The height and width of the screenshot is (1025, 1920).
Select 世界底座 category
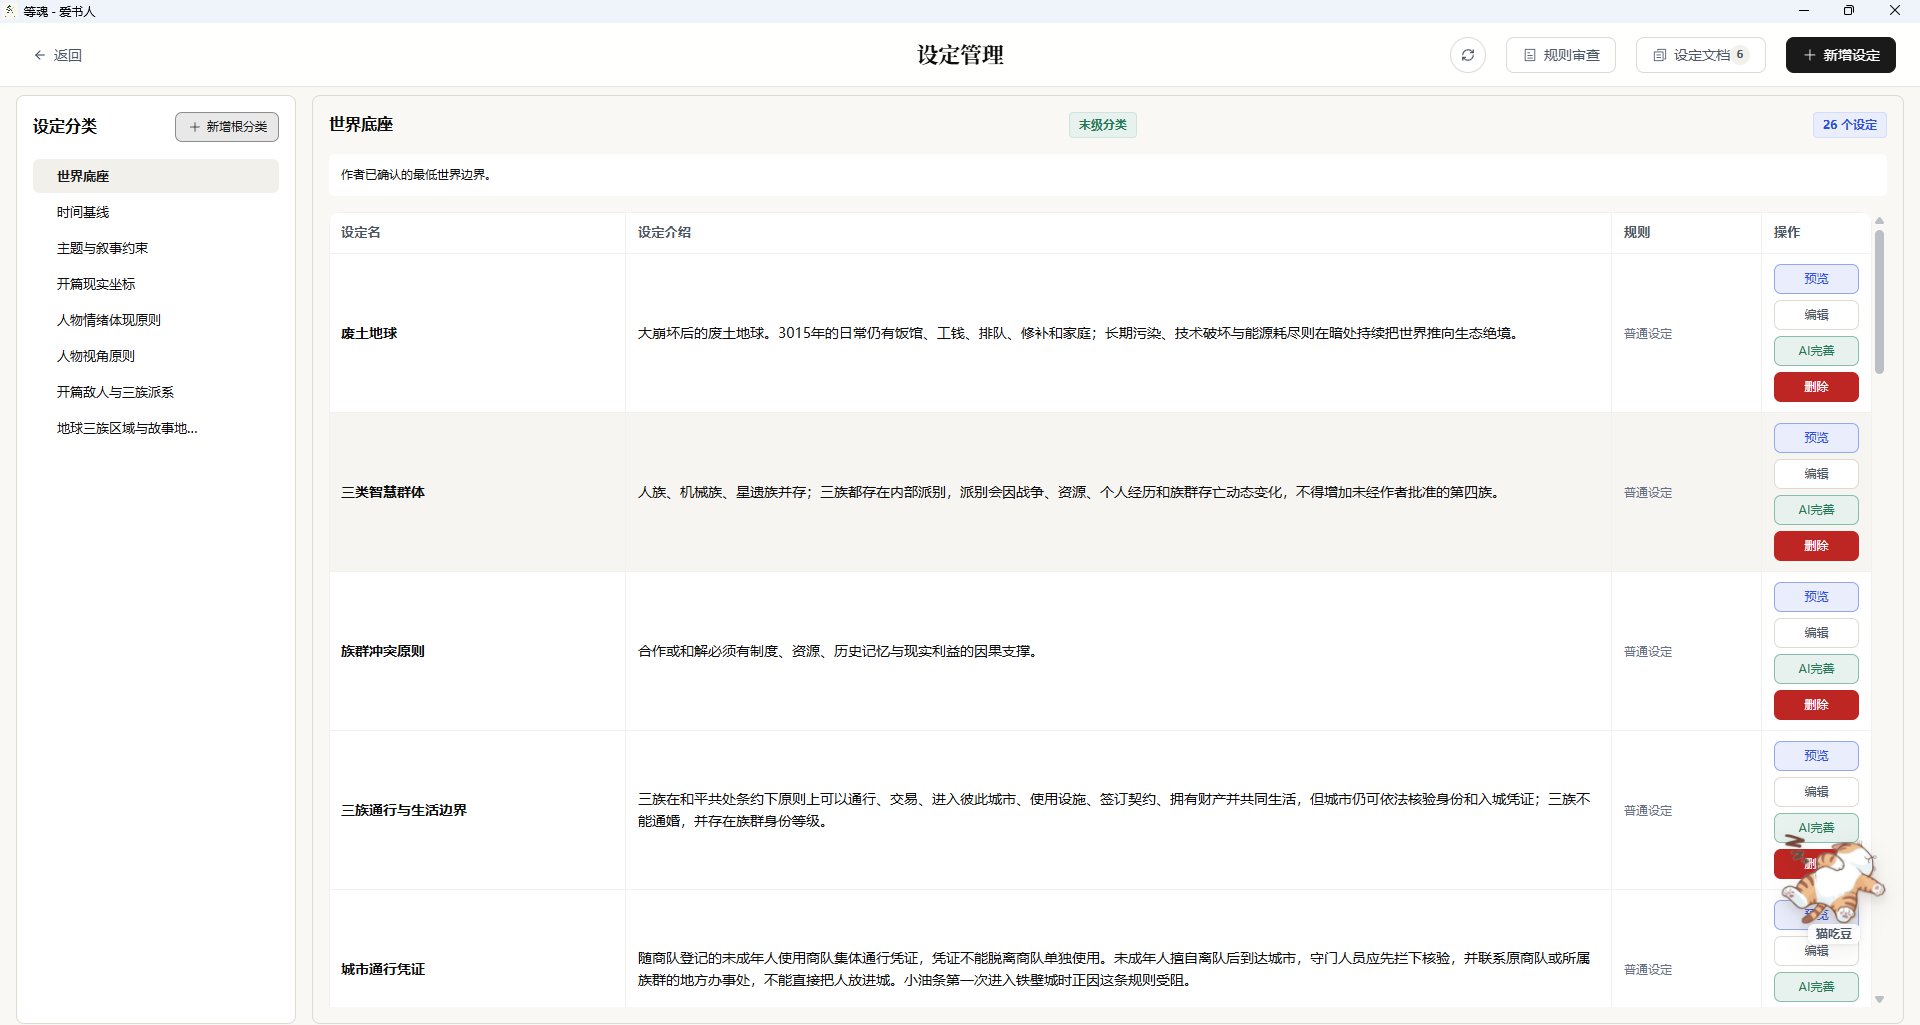[156, 176]
